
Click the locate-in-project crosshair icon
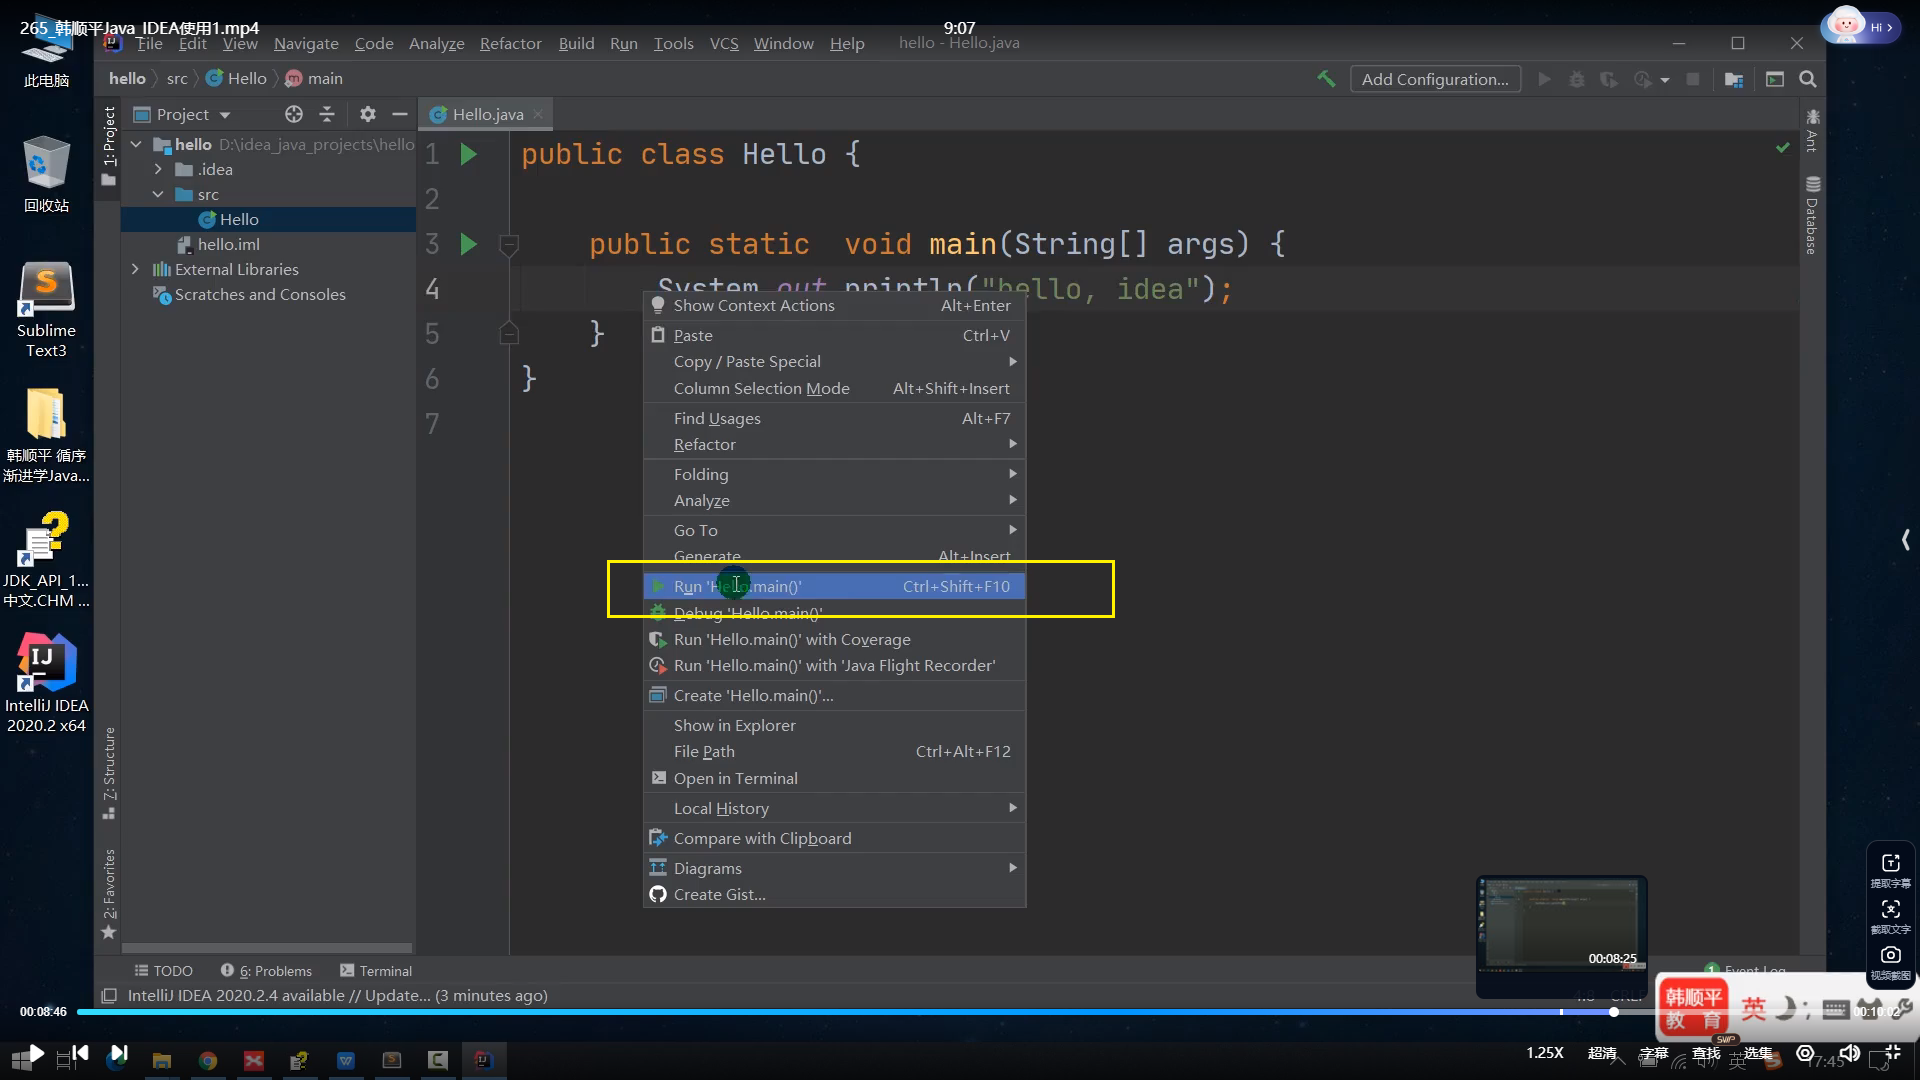pos(293,114)
